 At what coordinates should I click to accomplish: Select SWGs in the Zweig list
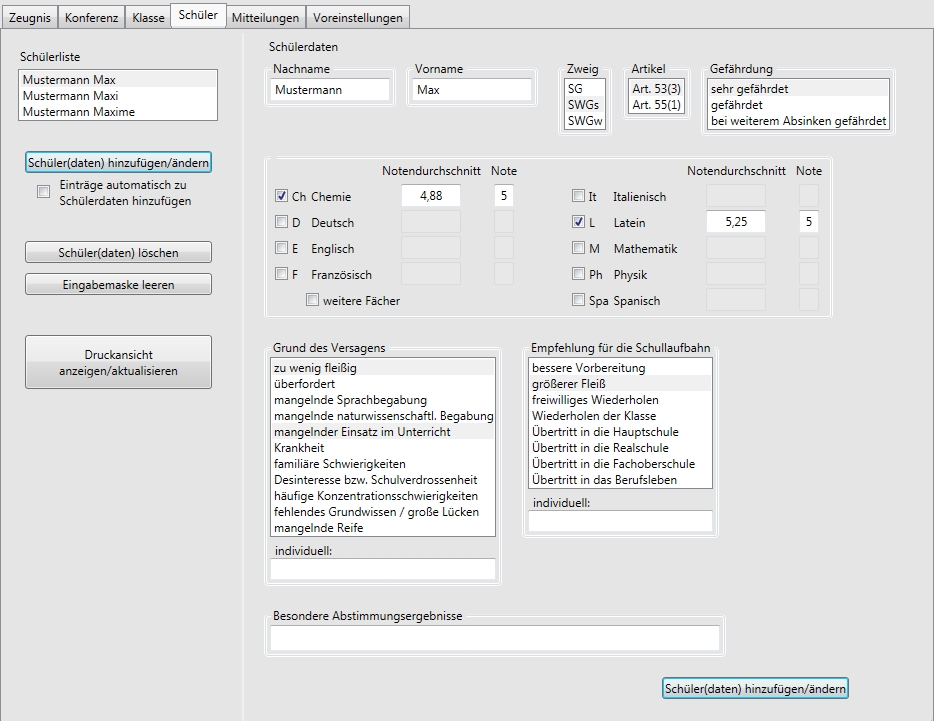point(584,104)
